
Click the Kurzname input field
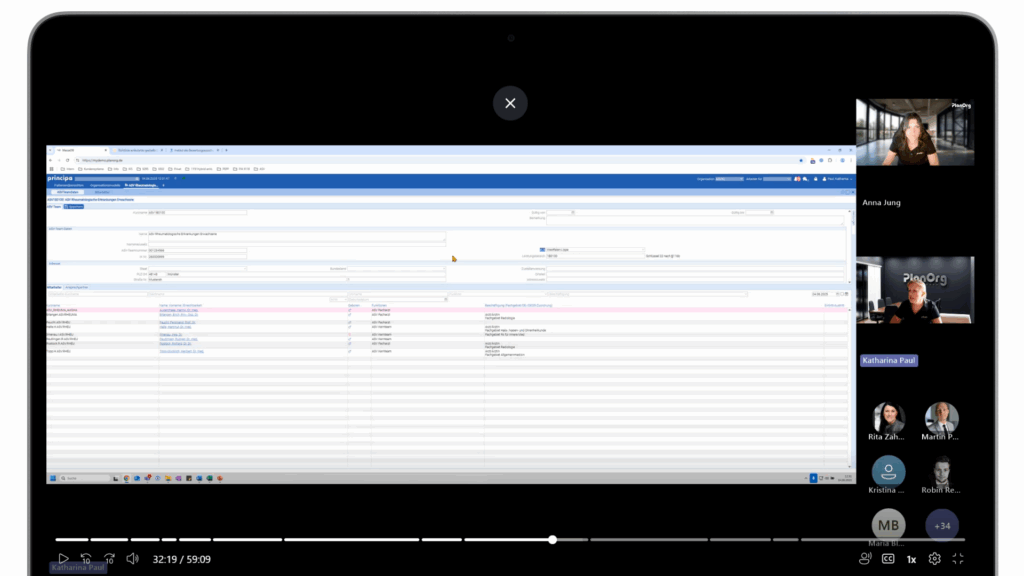click(x=197, y=213)
